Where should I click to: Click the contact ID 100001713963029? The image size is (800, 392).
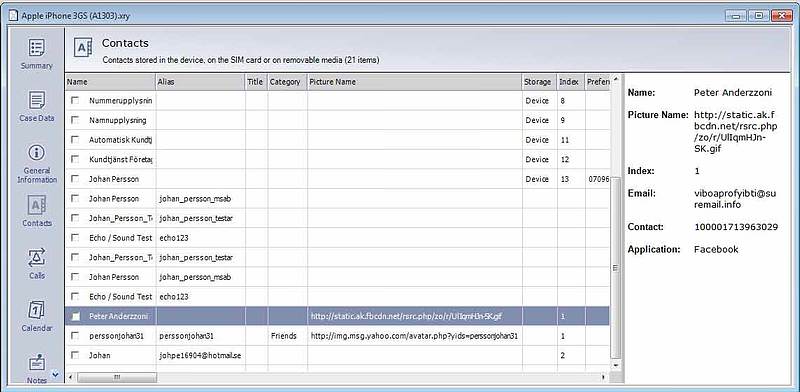(x=736, y=227)
